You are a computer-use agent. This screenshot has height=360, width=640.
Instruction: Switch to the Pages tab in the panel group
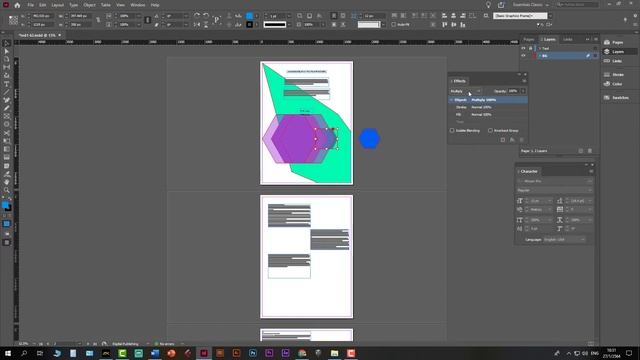click(529, 40)
